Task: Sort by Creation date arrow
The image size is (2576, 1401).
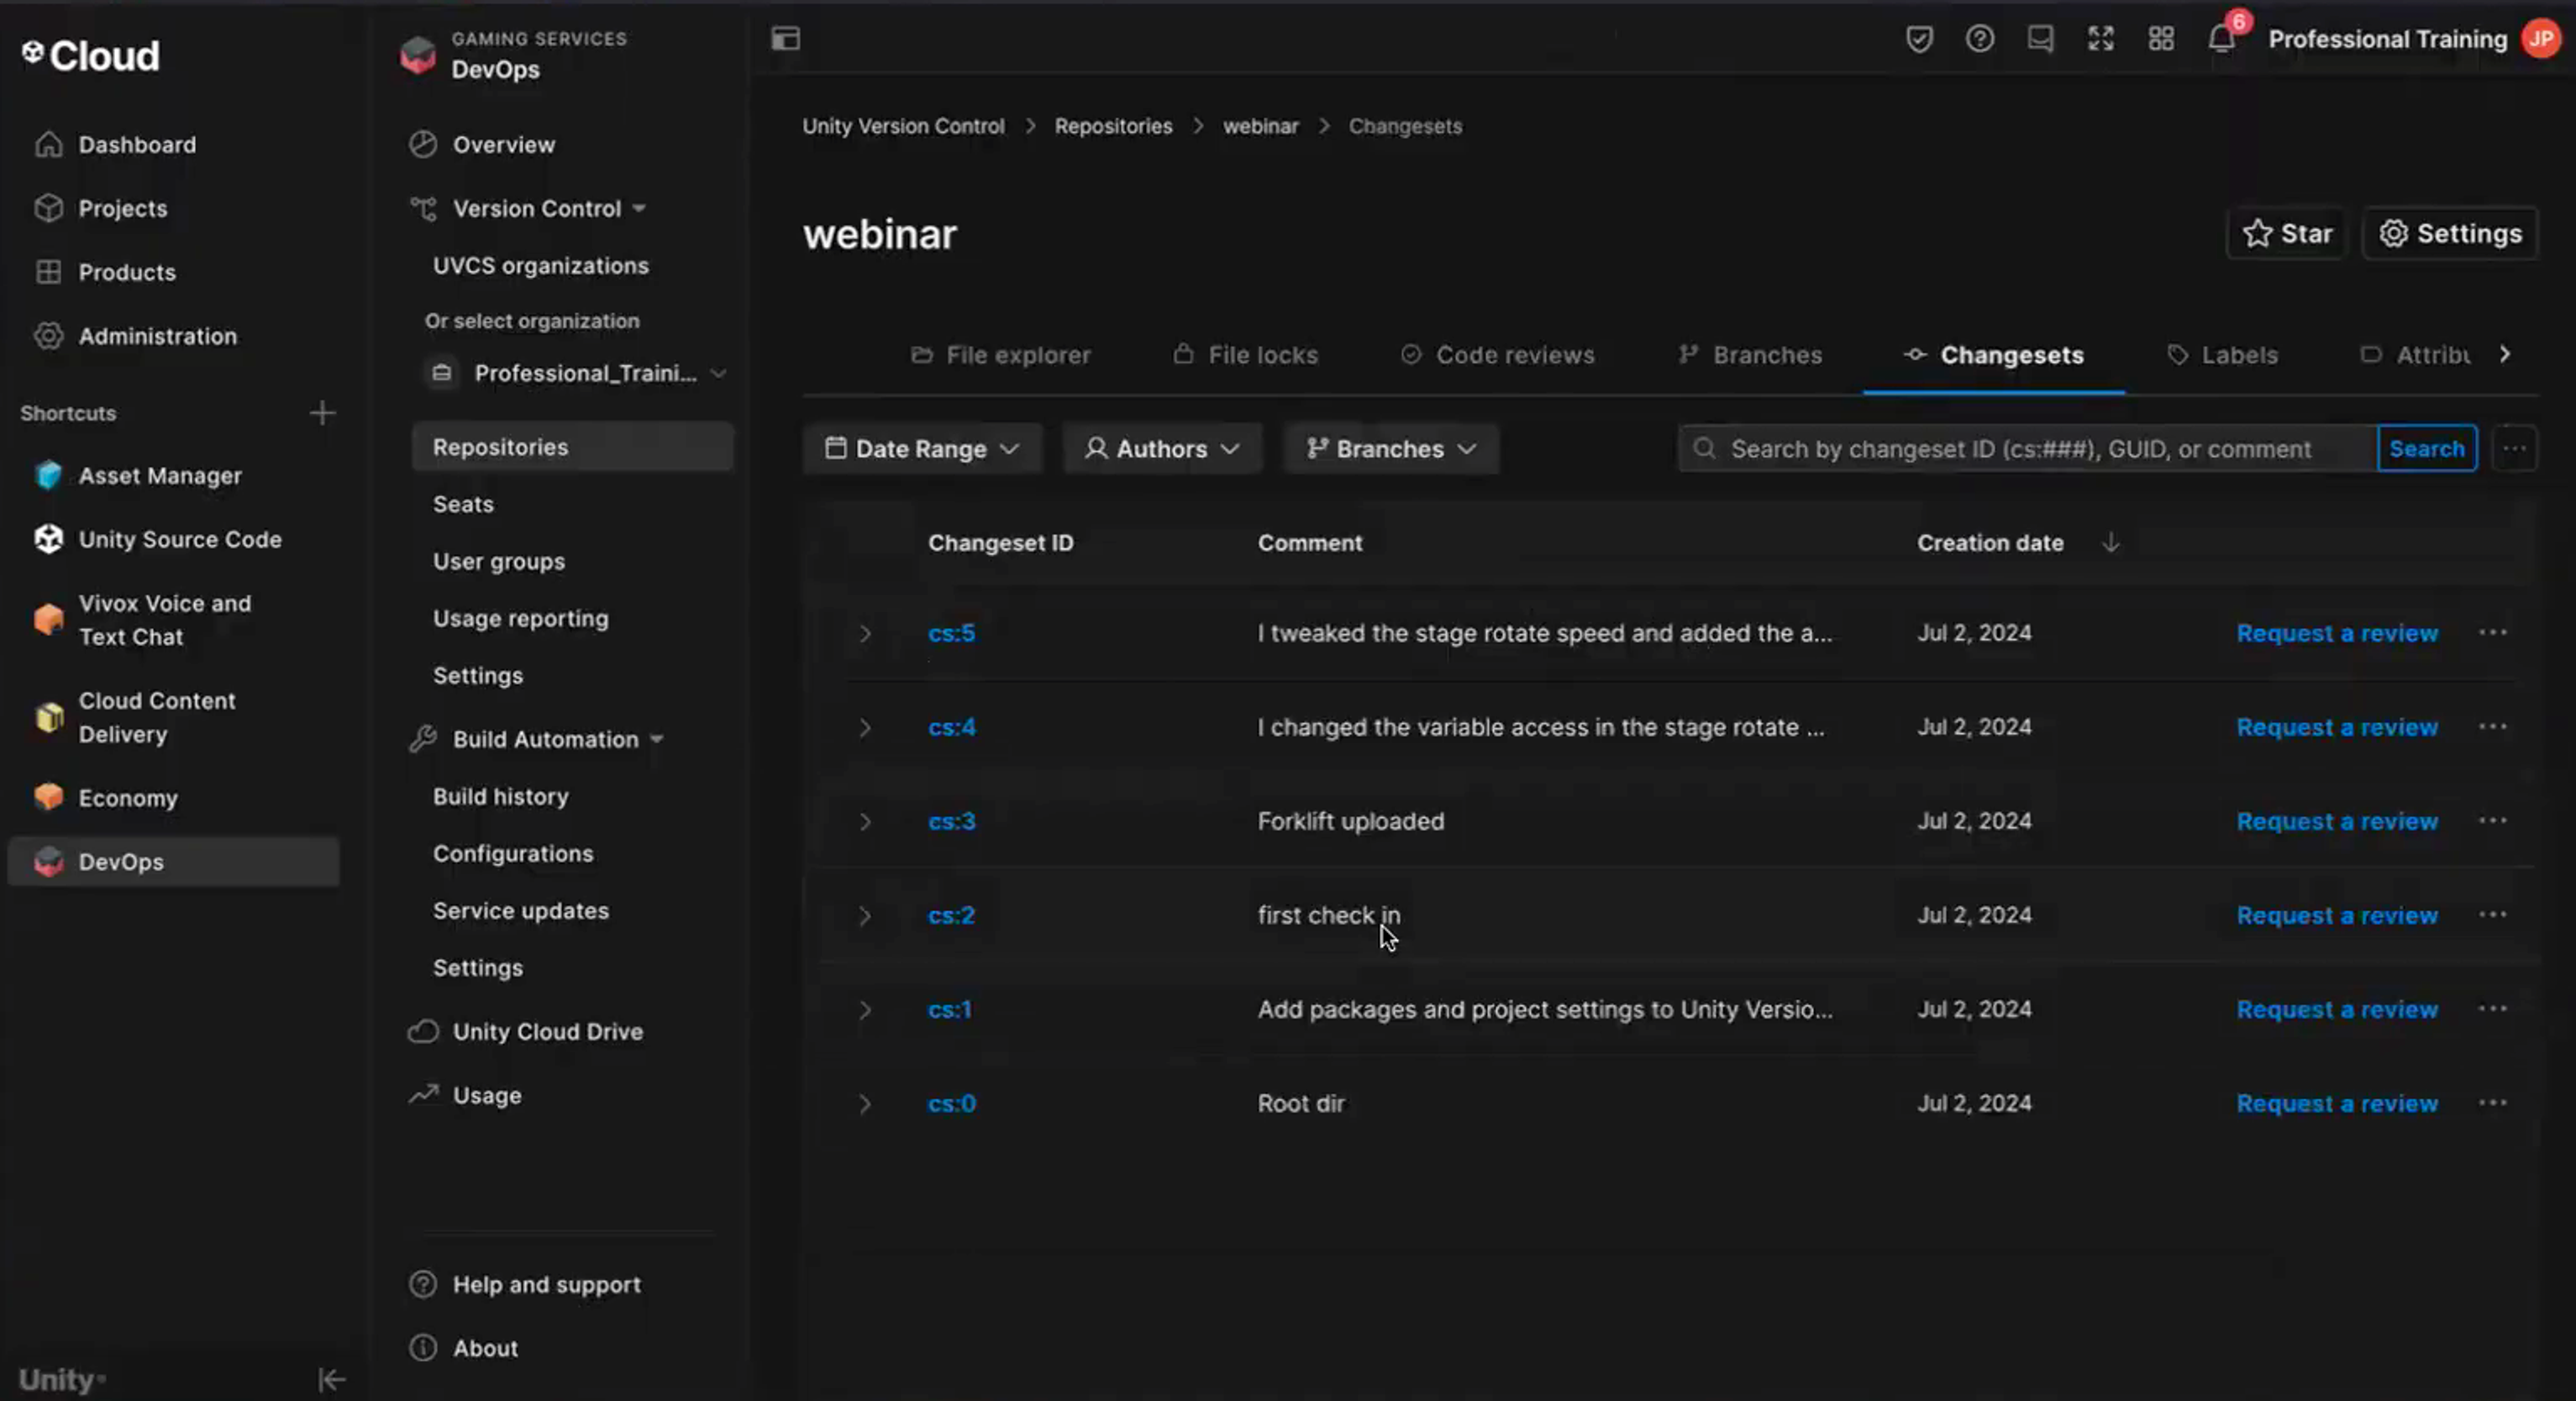Action: [2110, 543]
